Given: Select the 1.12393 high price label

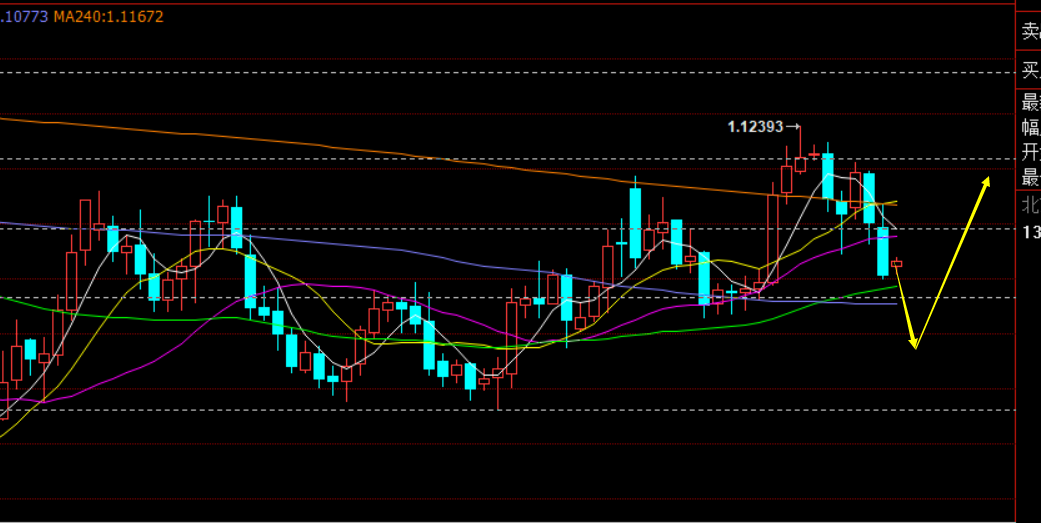Looking at the screenshot, I should (756, 127).
